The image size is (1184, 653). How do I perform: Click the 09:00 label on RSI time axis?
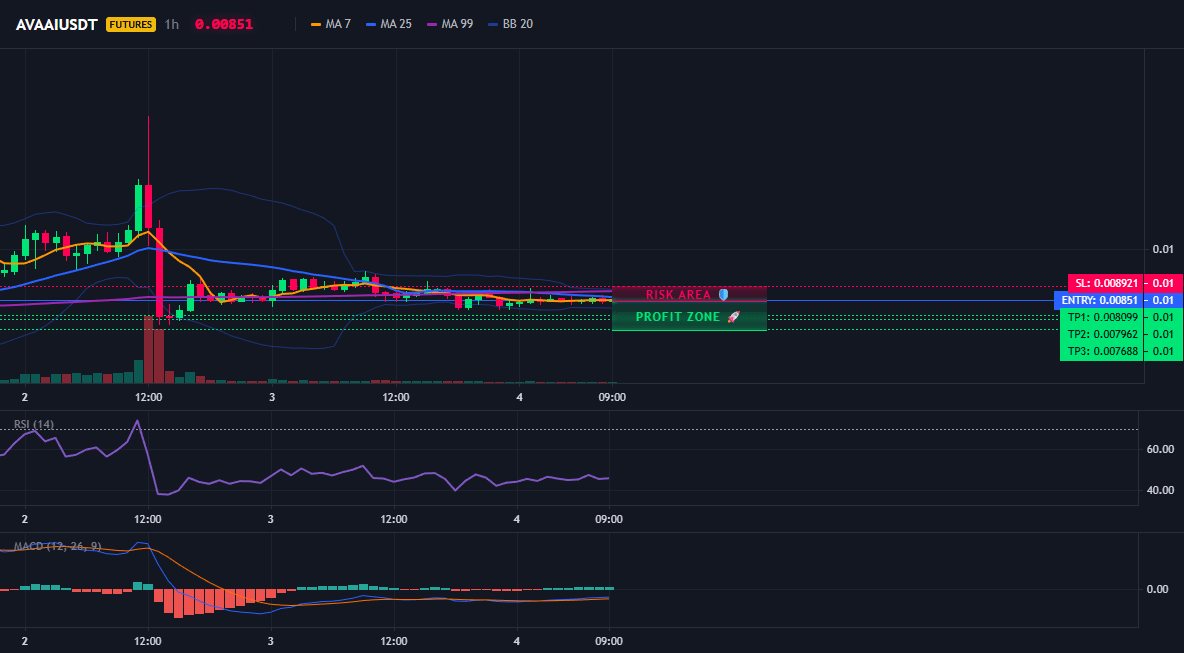pos(609,519)
